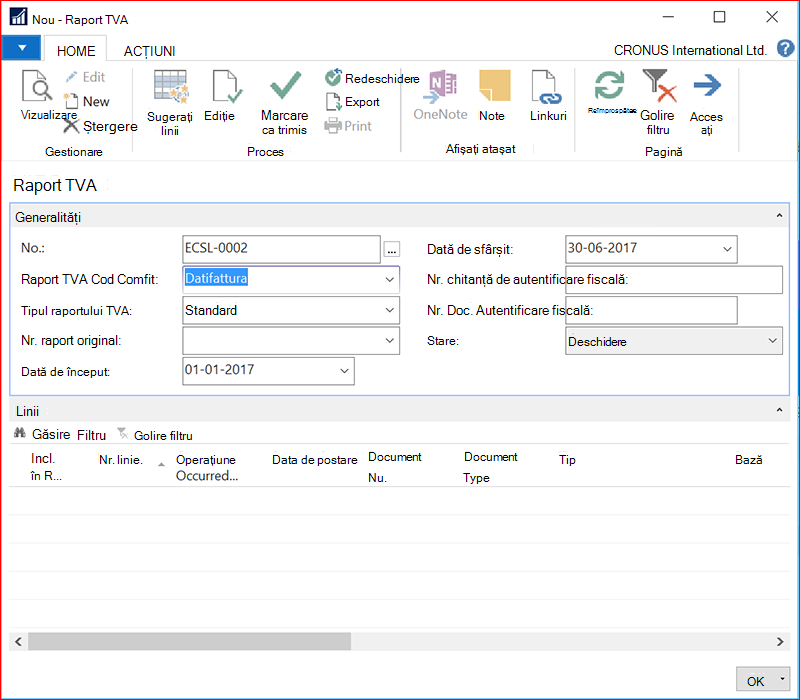Click the Nr. chitanță de autentificare fiscală field
800x700 pixels.
pos(673,280)
